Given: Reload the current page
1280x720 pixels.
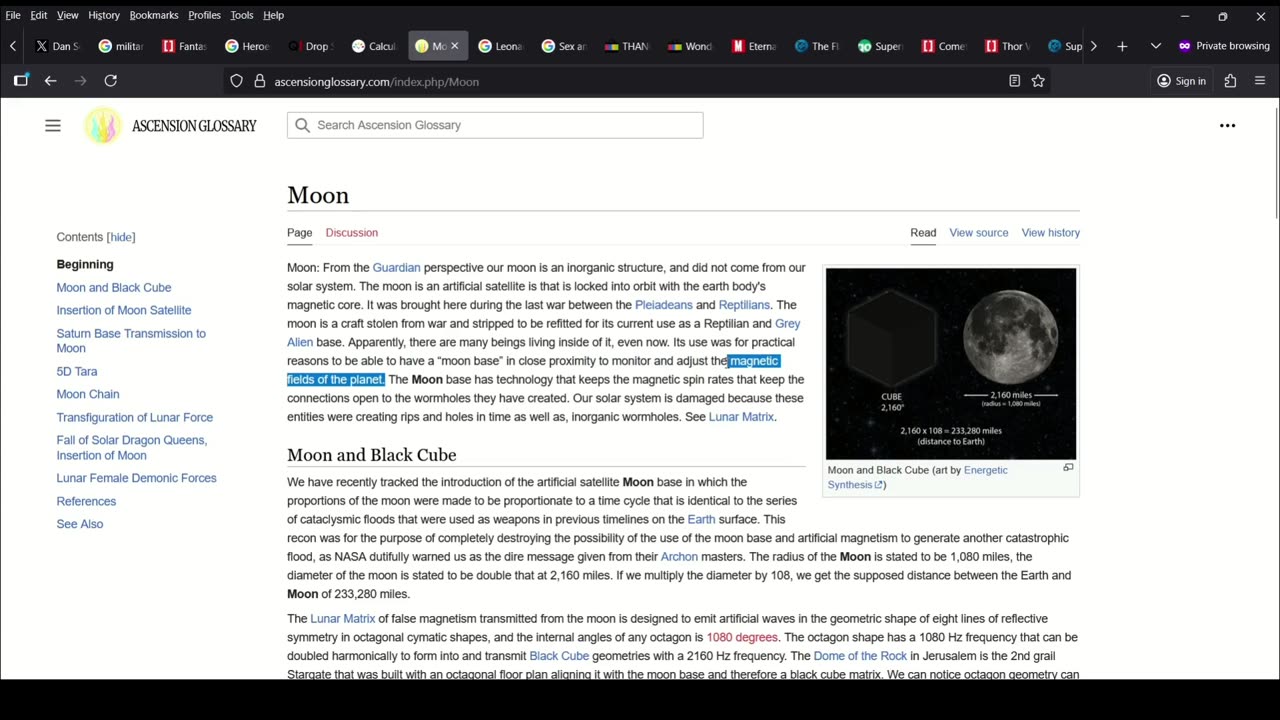Looking at the screenshot, I should tap(111, 81).
